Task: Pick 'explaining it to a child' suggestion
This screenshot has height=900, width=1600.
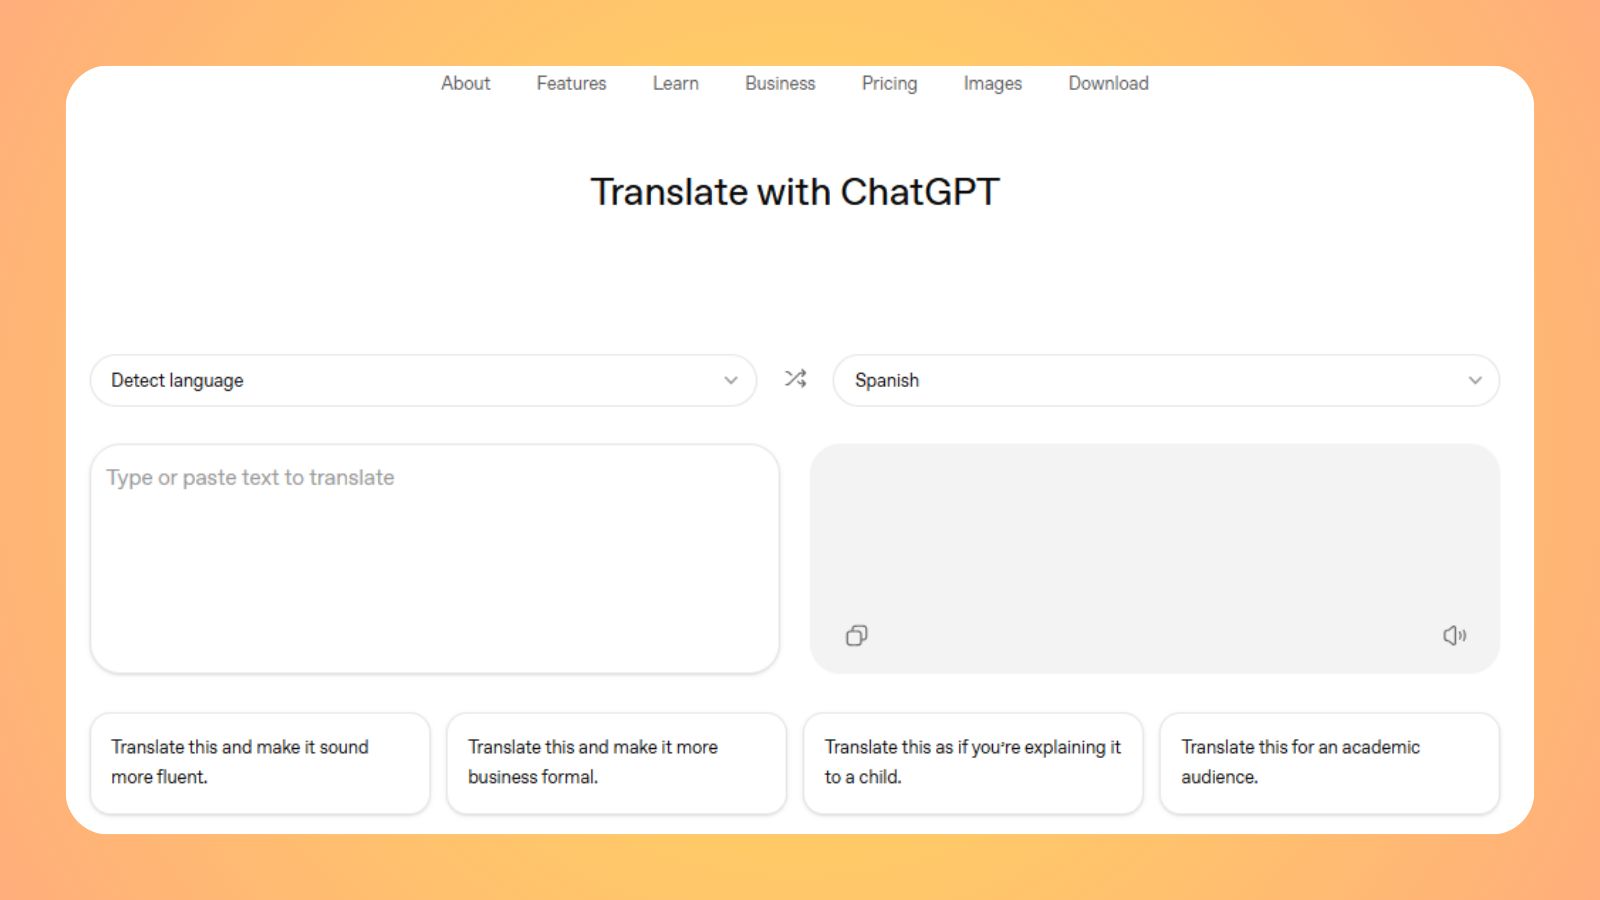Action: click(x=973, y=762)
